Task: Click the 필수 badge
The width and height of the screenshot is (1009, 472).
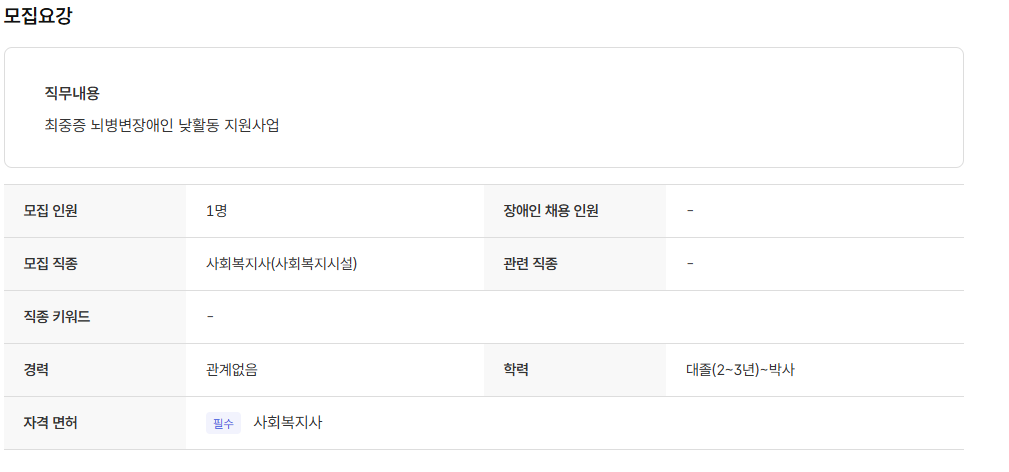Action: 223,423
